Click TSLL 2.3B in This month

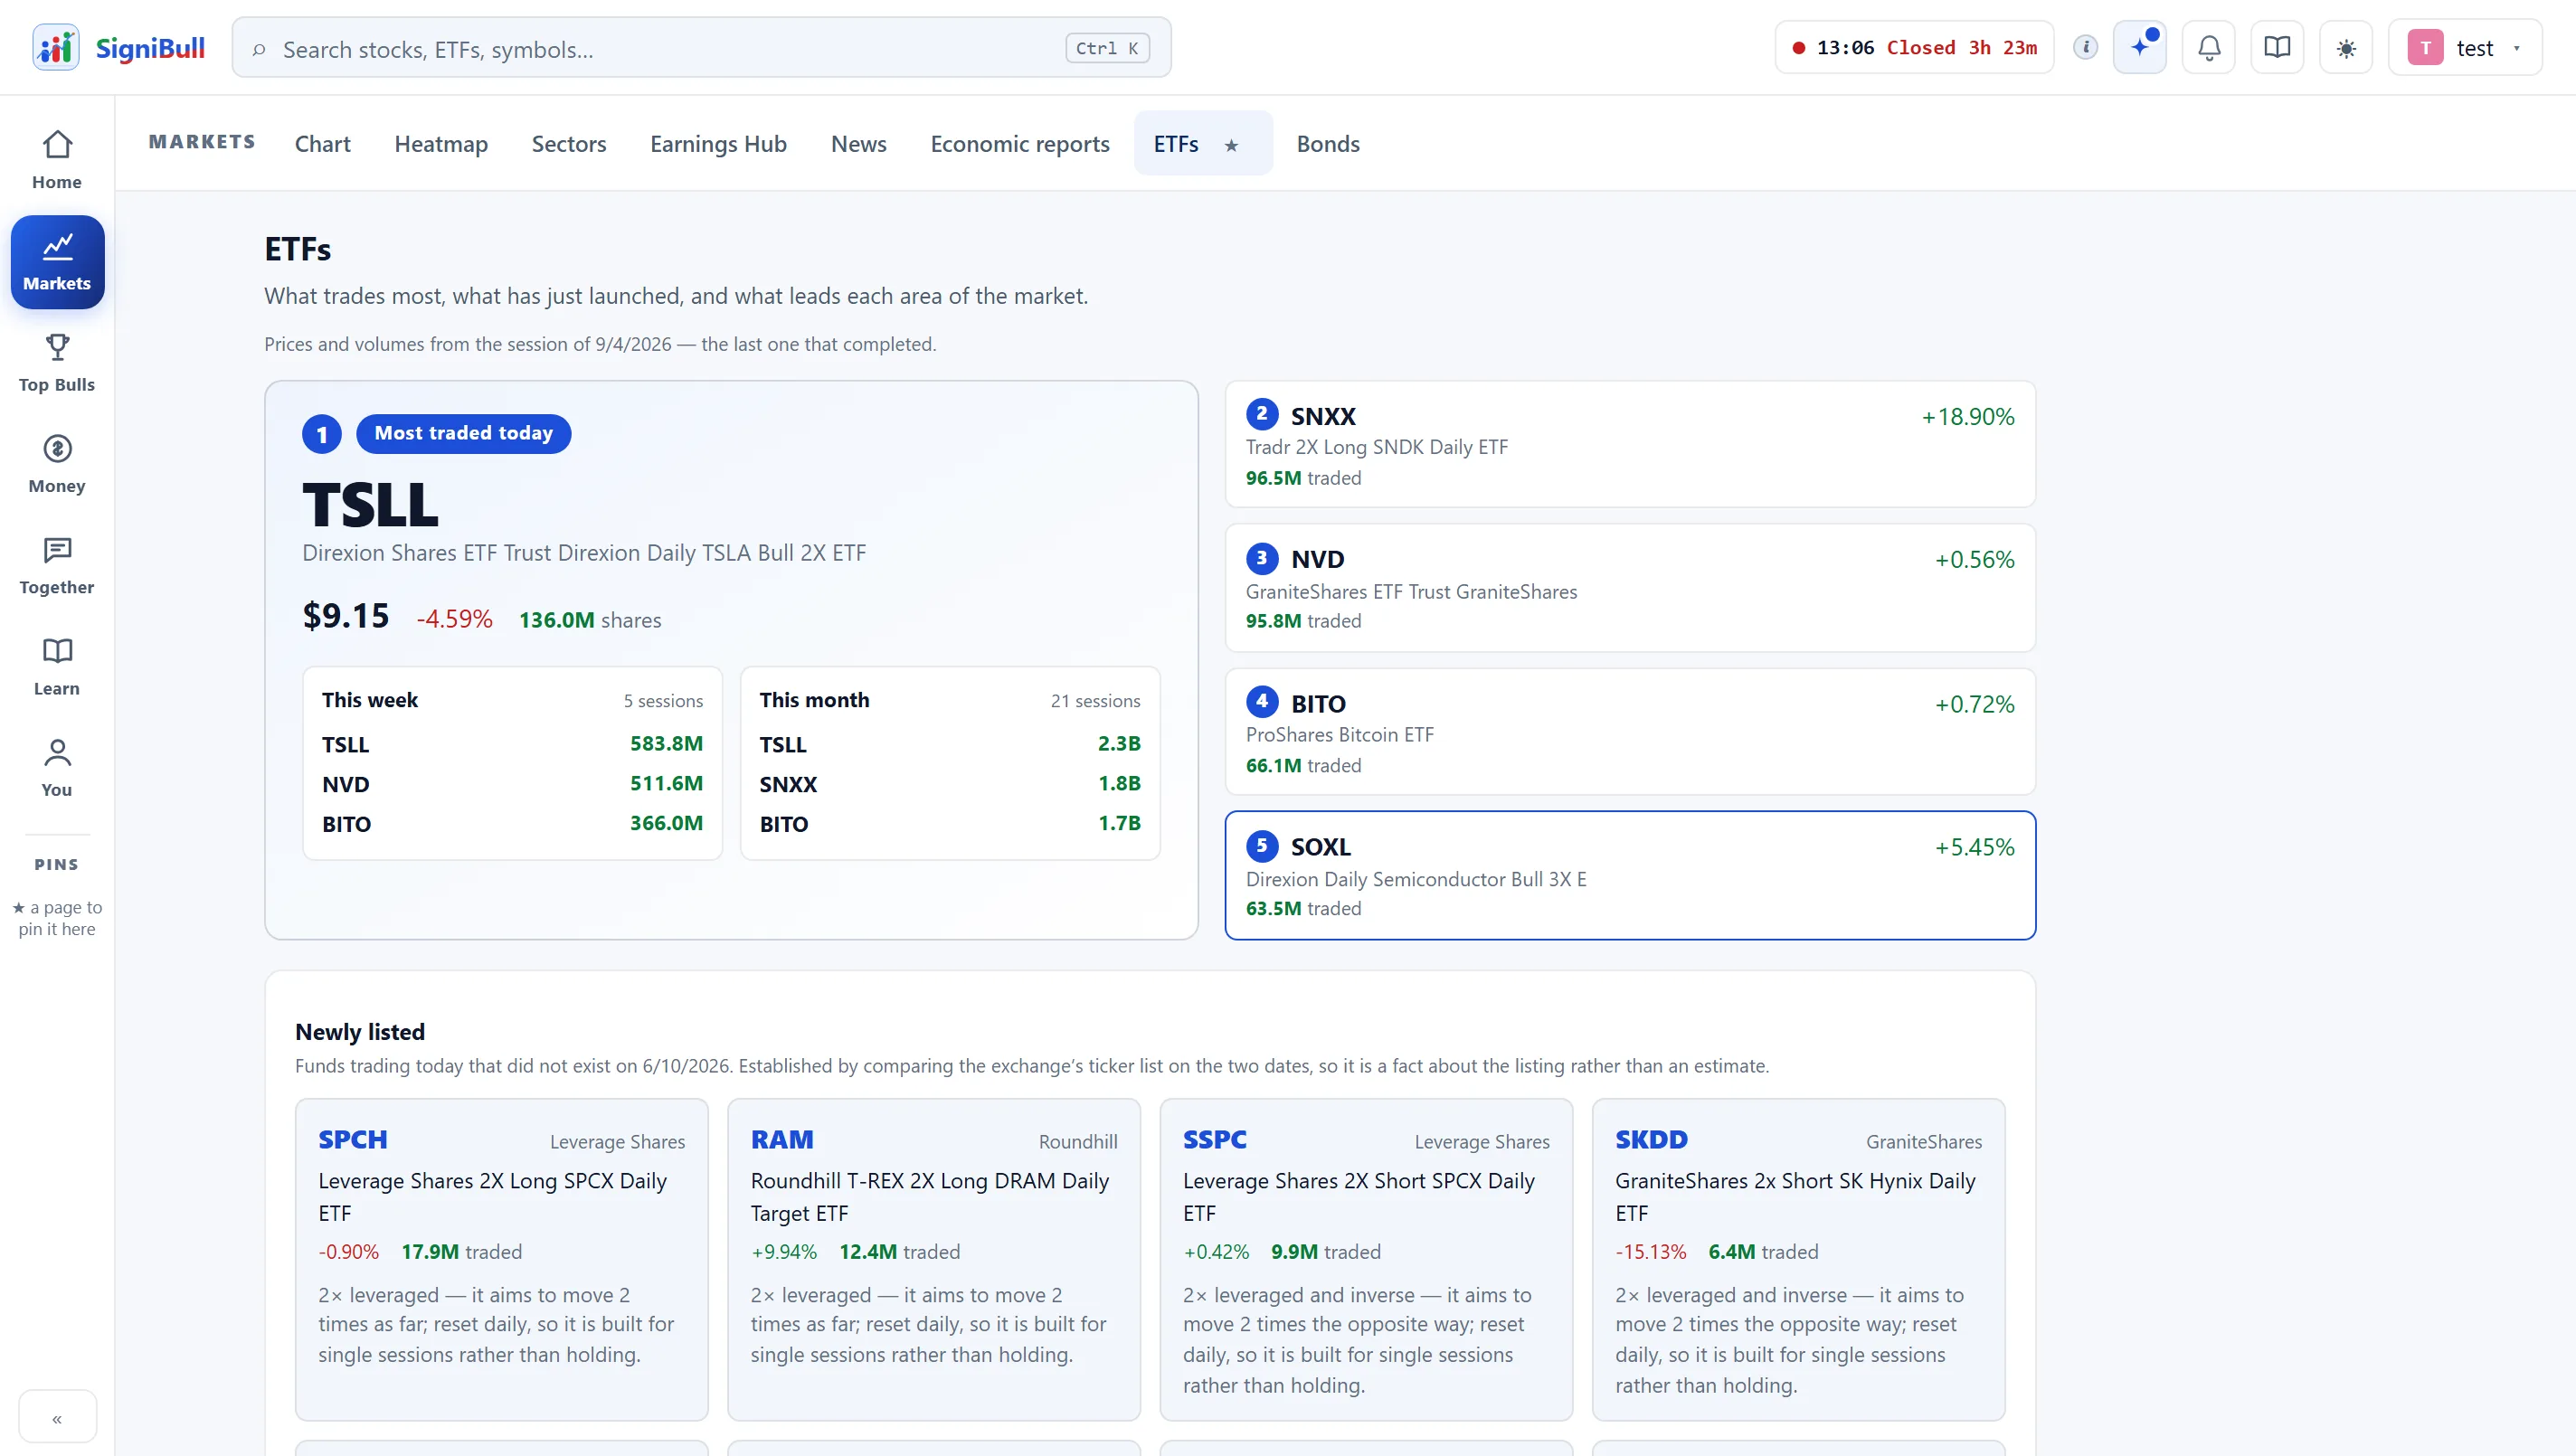tap(949, 744)
